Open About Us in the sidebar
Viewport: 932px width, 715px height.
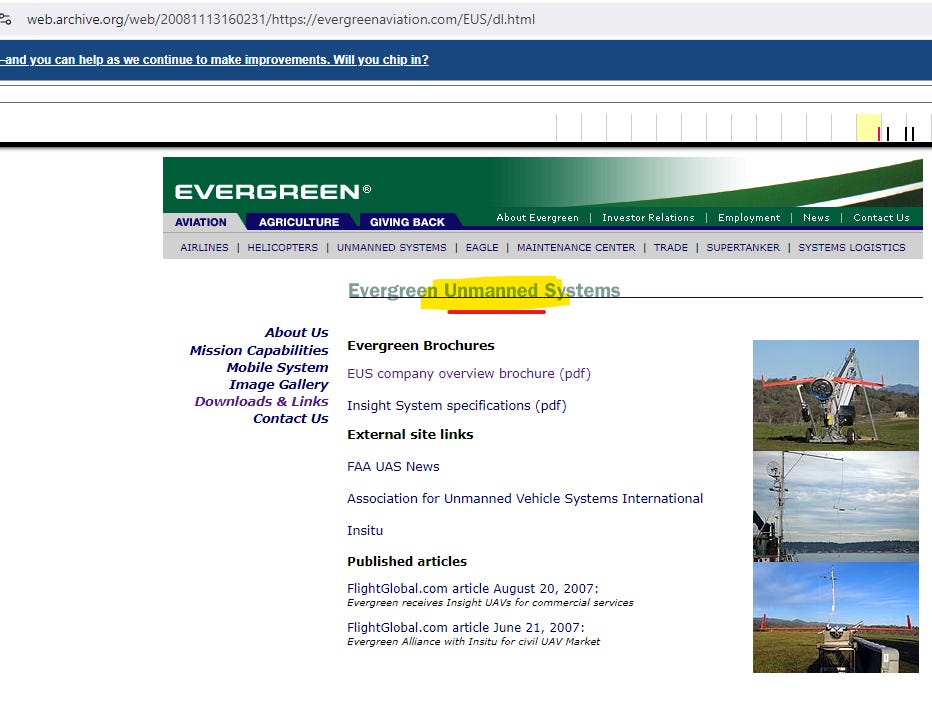(x=296, y=332)
